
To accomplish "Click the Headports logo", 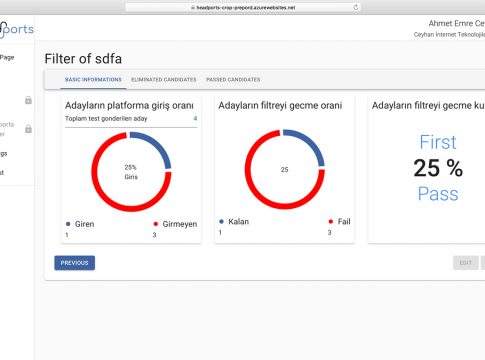I will (x=16, y=29).
